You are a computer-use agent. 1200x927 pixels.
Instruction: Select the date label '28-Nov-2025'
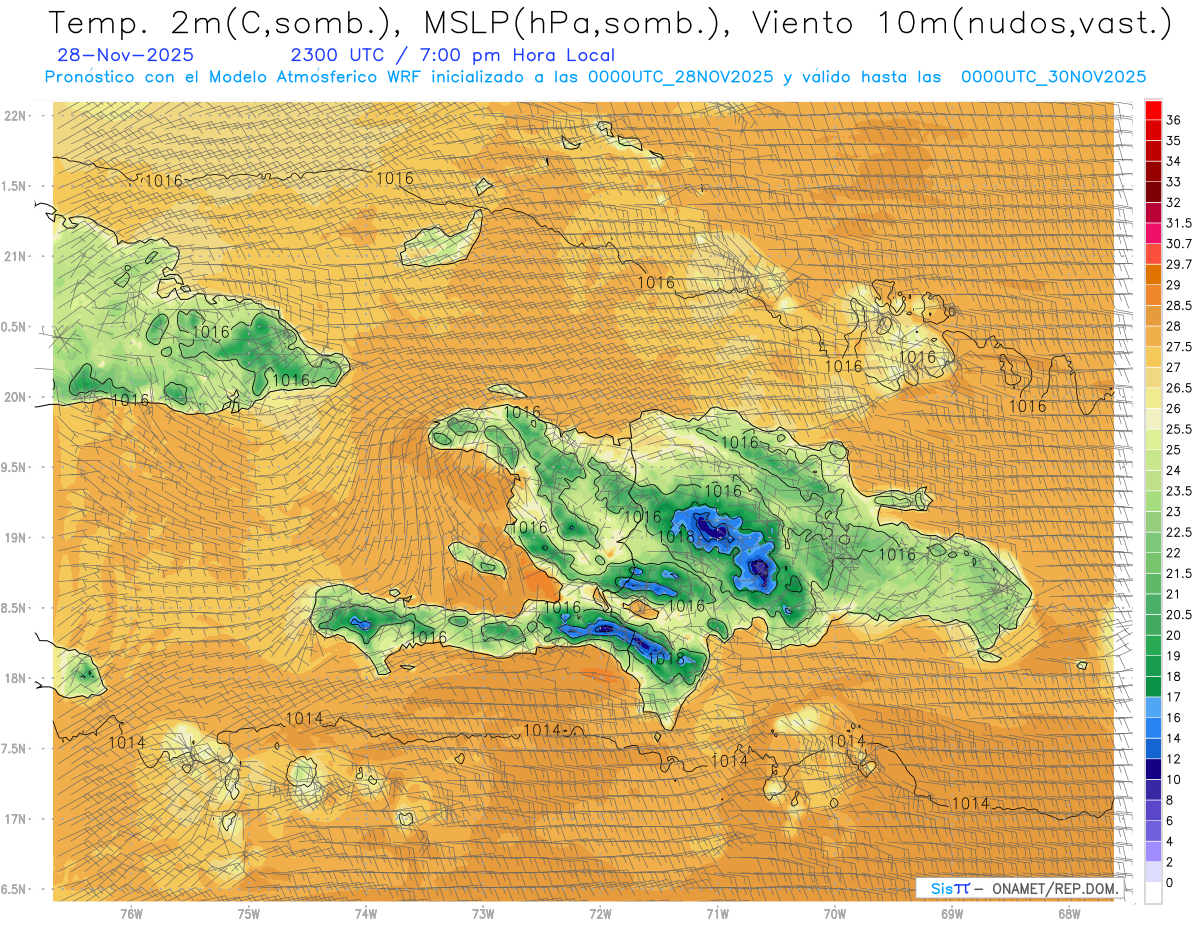click(126, 56)
